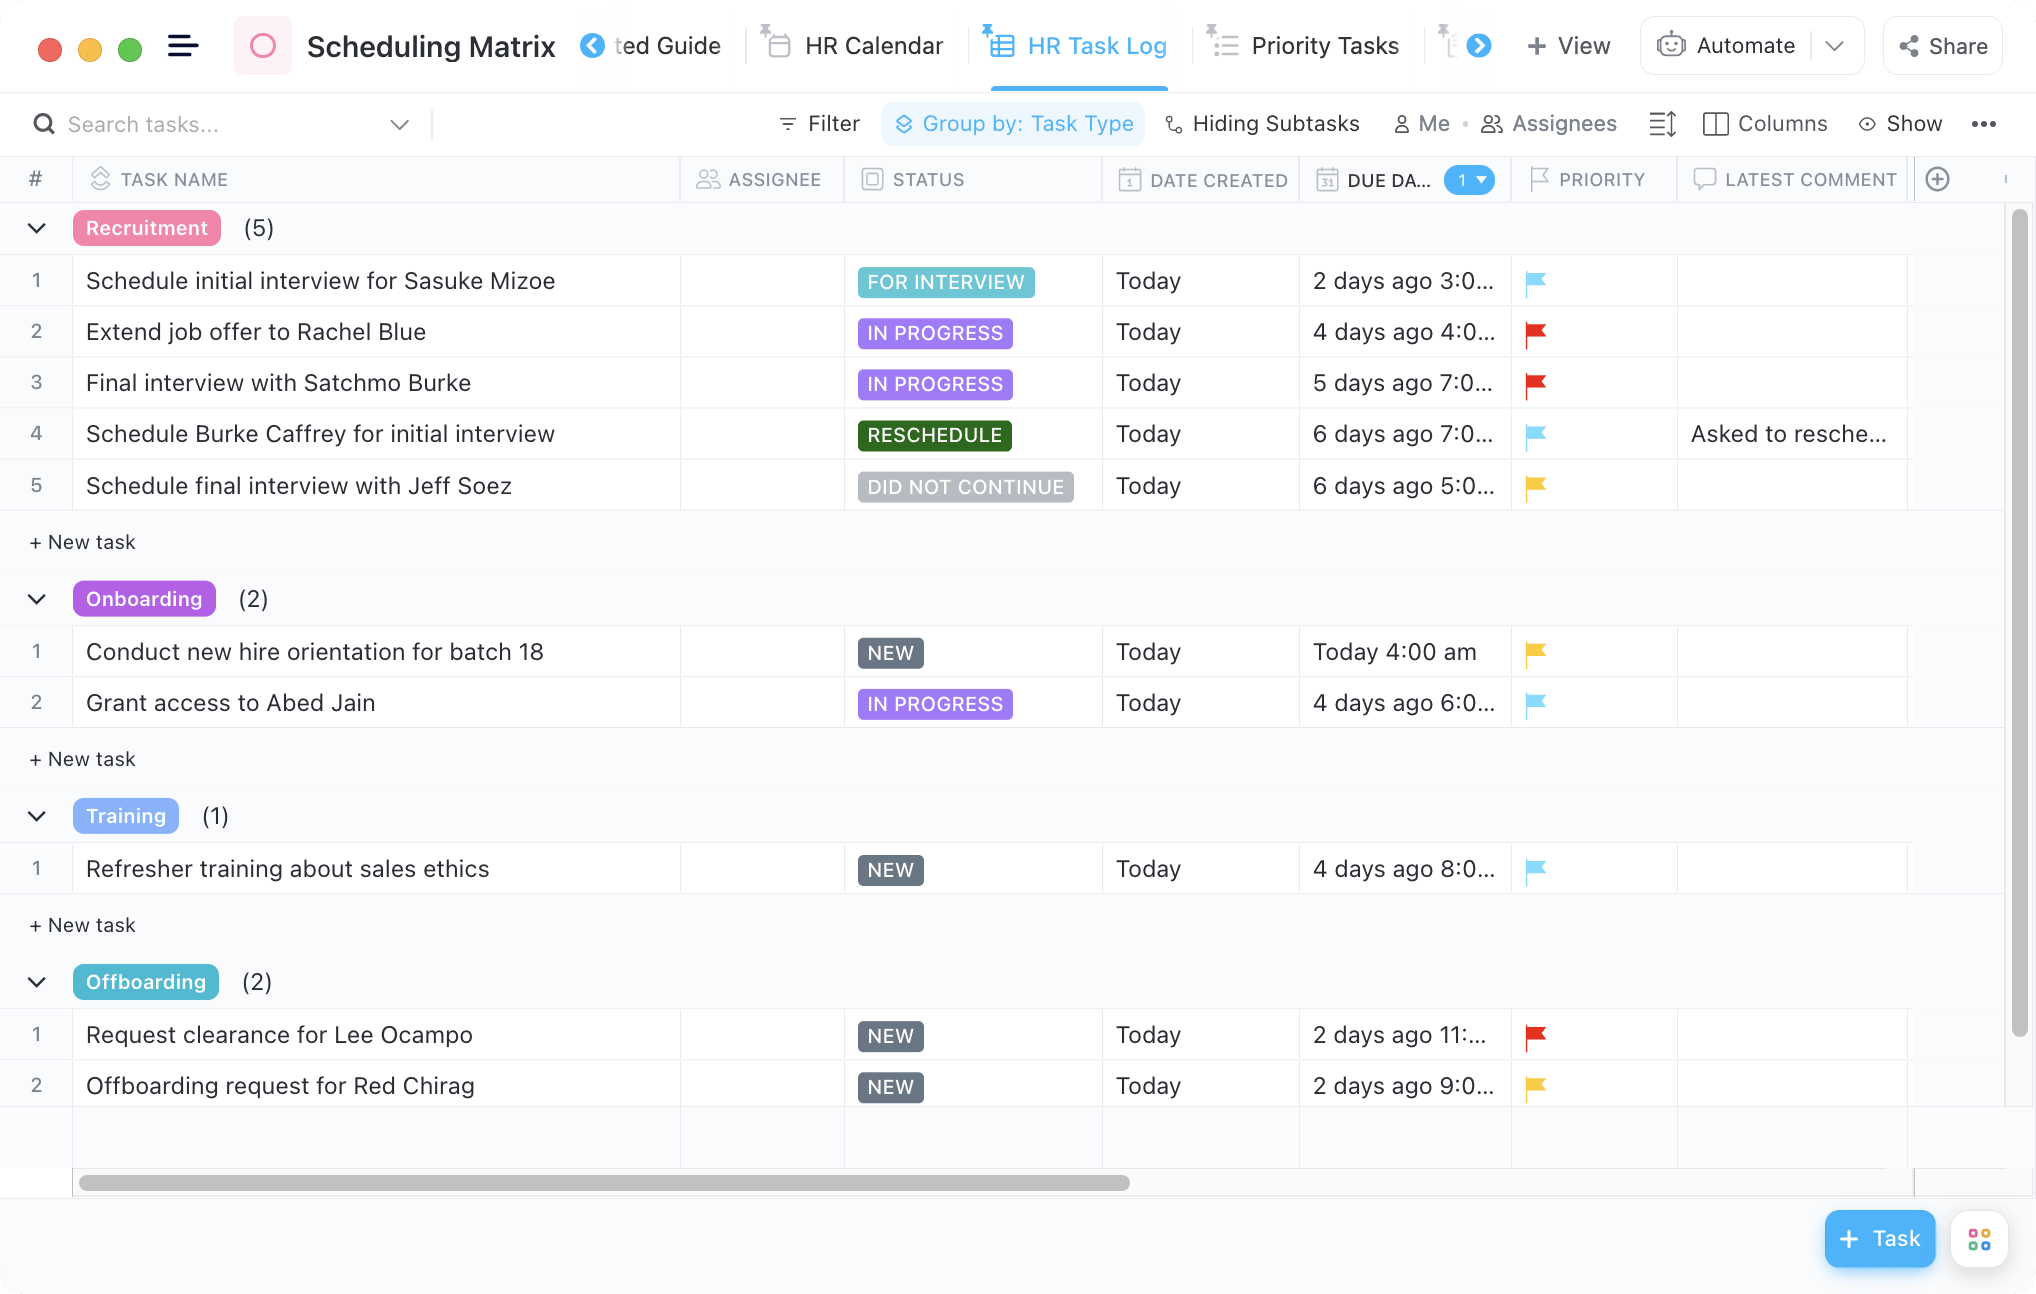Click the row height adjust icon
This screenshot has width=2036, height=1294.
pyautogui.click(x=1662, y=124)
